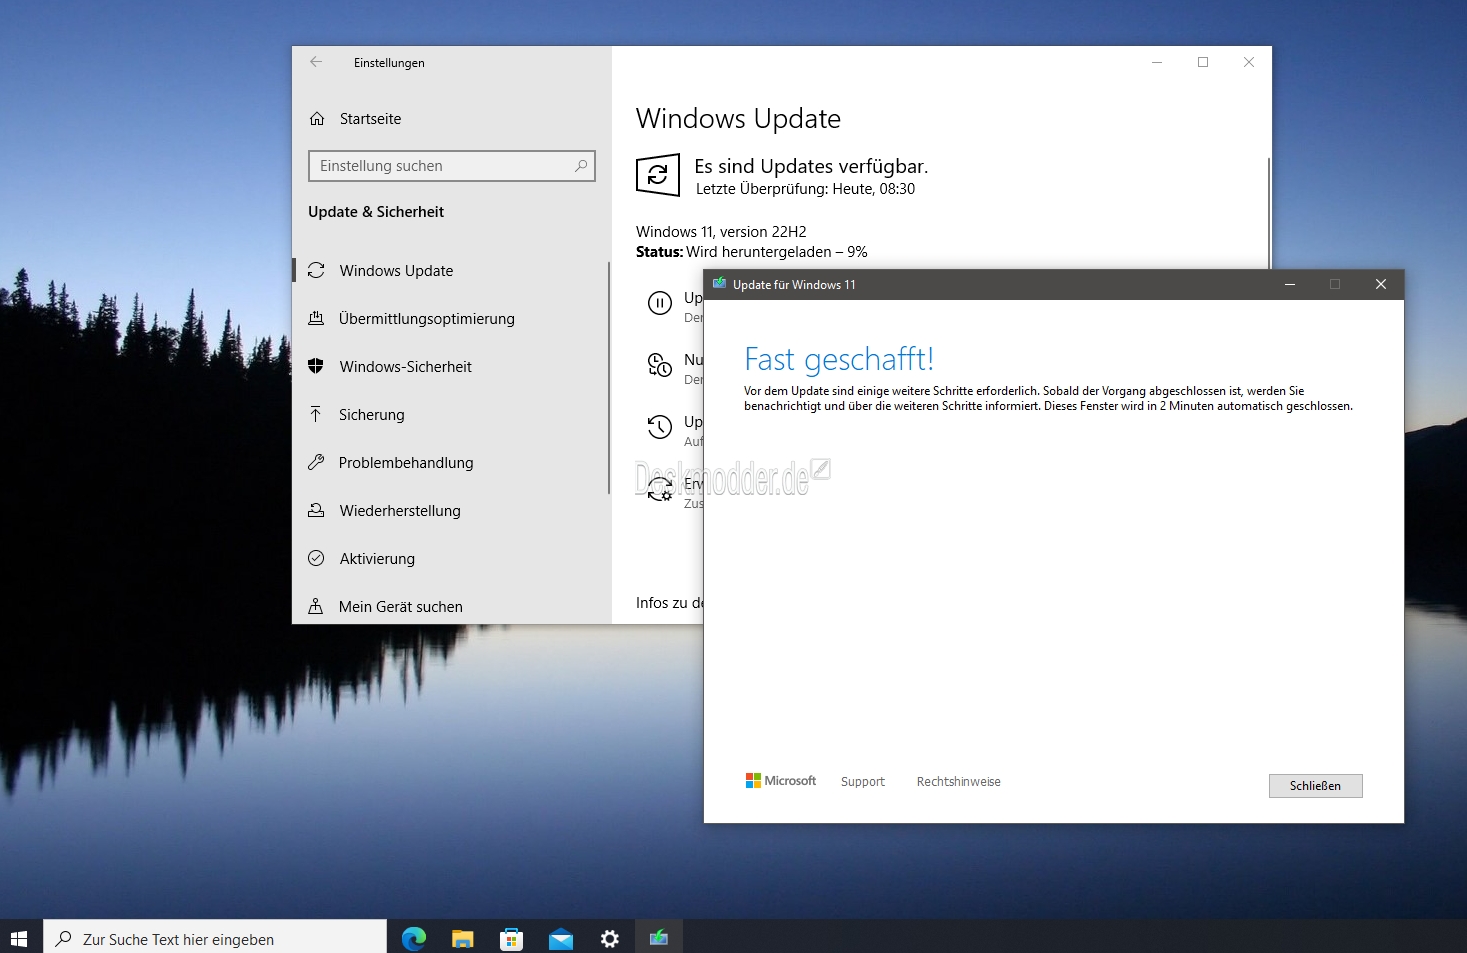
Task: Close the Einstellungen window
Action: pyautogui.click(x=1249, y=62)
